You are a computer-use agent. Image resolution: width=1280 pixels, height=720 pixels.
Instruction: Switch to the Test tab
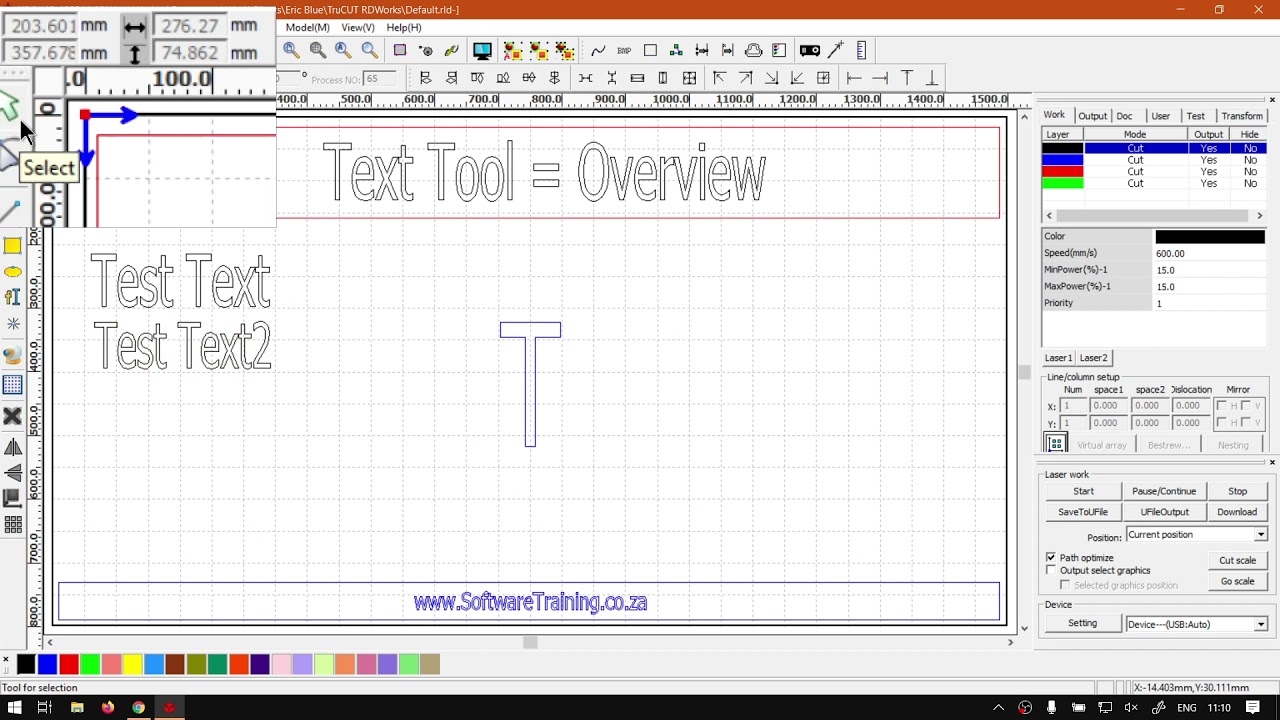1195,116
